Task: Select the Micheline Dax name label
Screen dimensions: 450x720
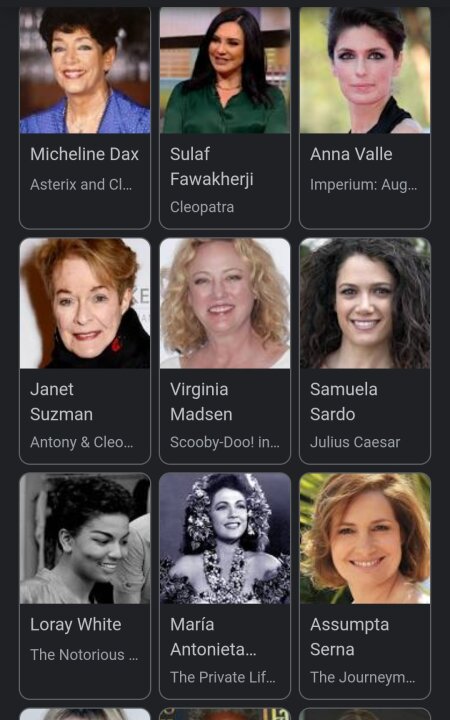Action: pos(84,154)
